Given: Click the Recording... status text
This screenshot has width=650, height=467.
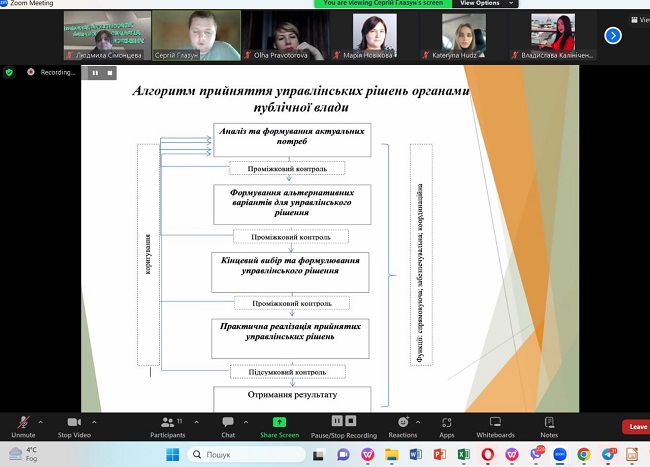Looking at the screenshot, I should coord(58,73).
